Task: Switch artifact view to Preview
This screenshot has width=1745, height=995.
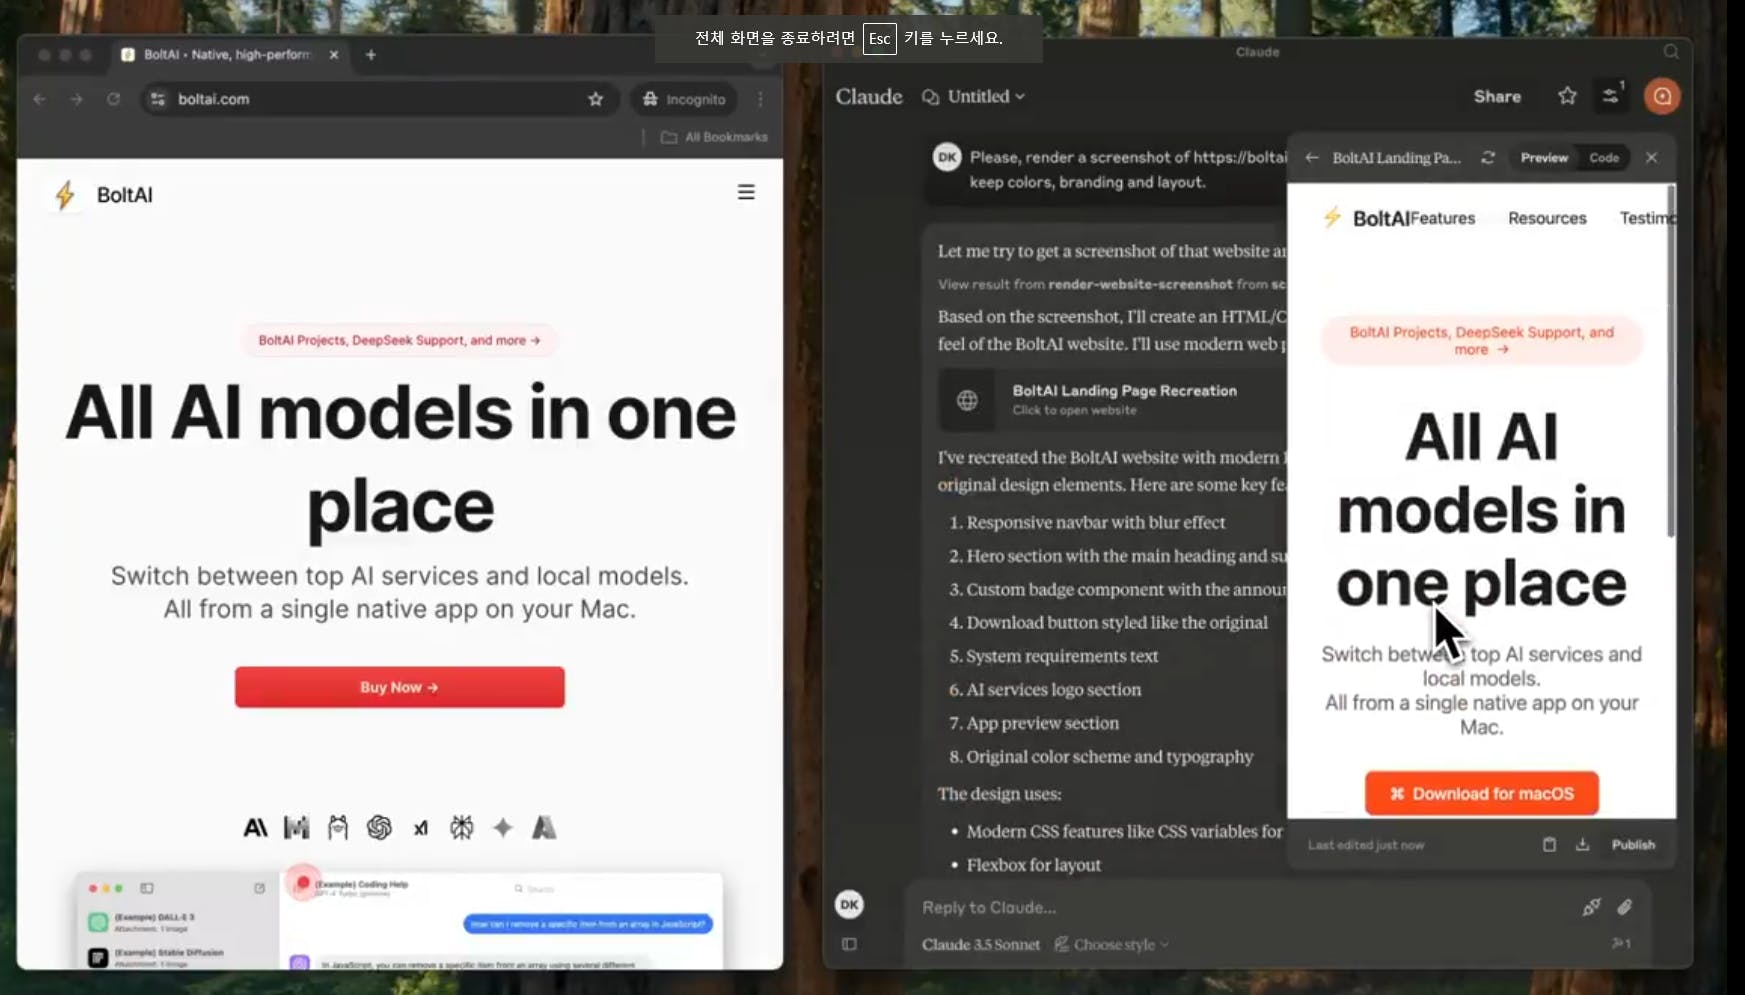Action: (x=1544, y=158)
